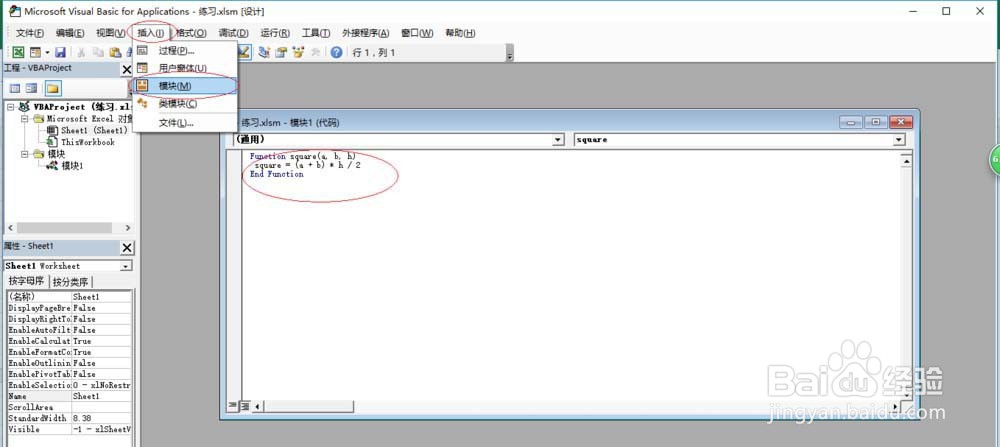This screenshot has height=447, width=1000.
Task: Click the View Code icon in project pane
Action: click(x=15, y=89)
